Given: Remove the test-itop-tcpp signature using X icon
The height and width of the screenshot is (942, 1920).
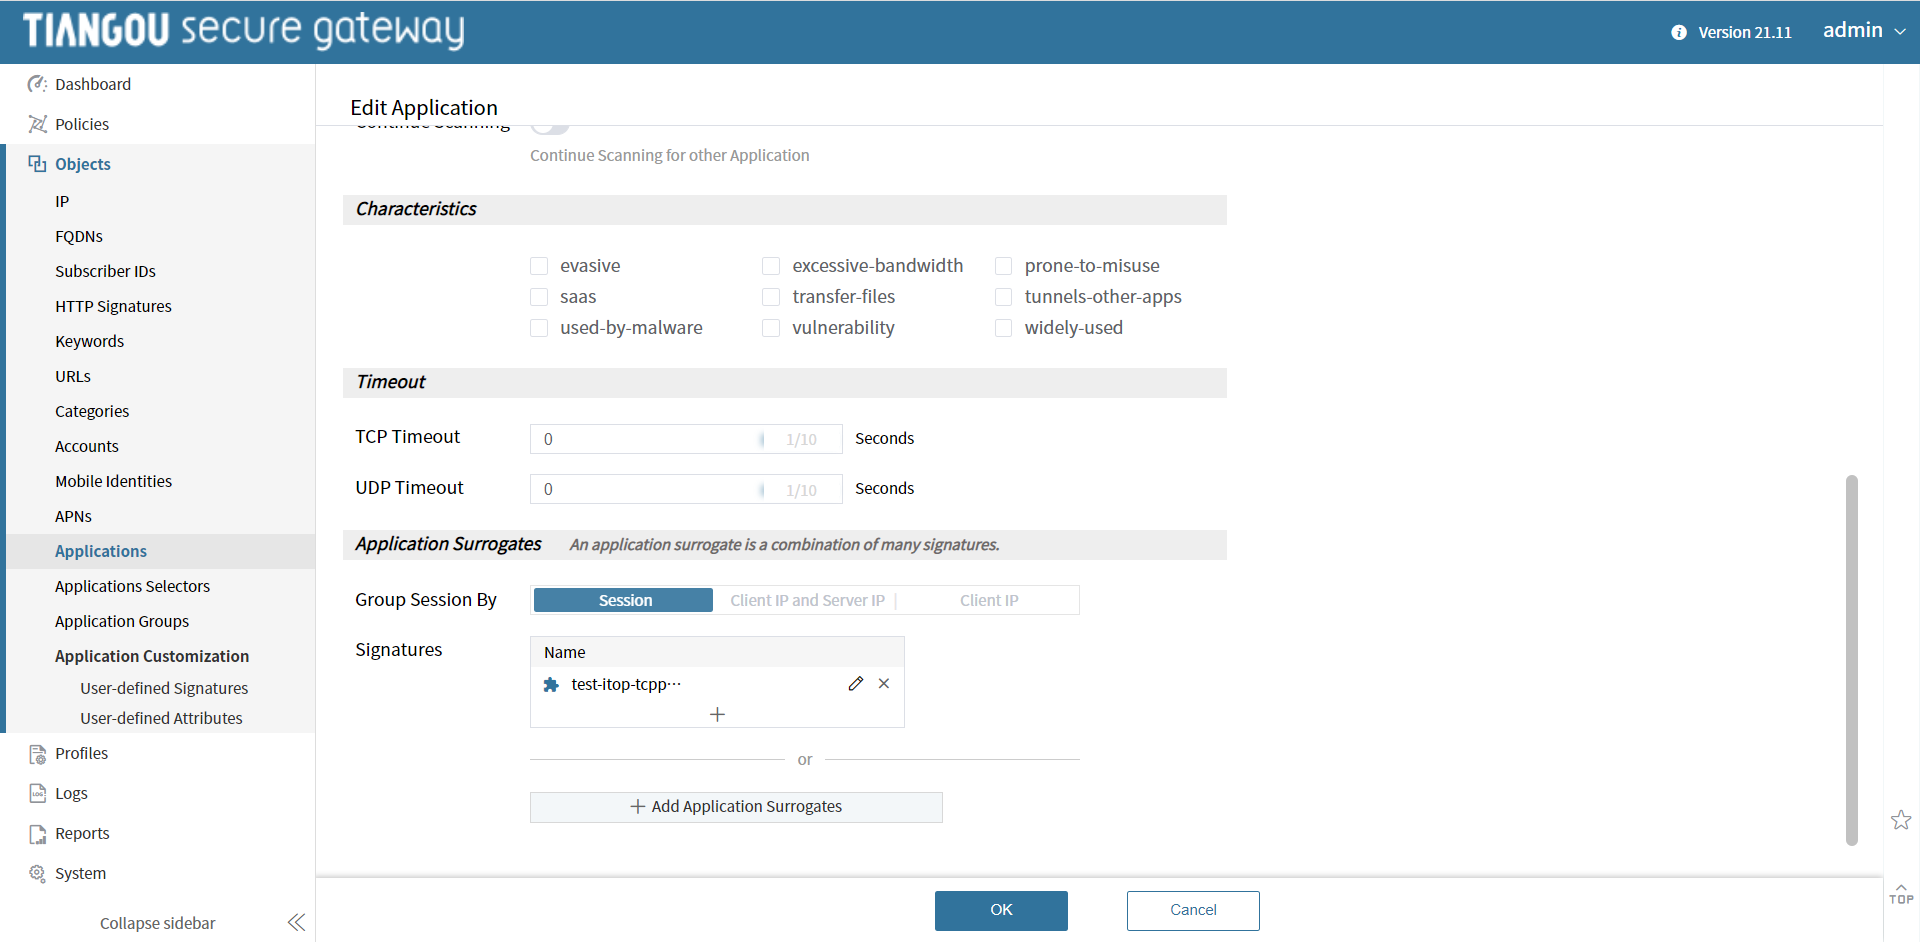Looking at the screenshot, I should point(884,684).
